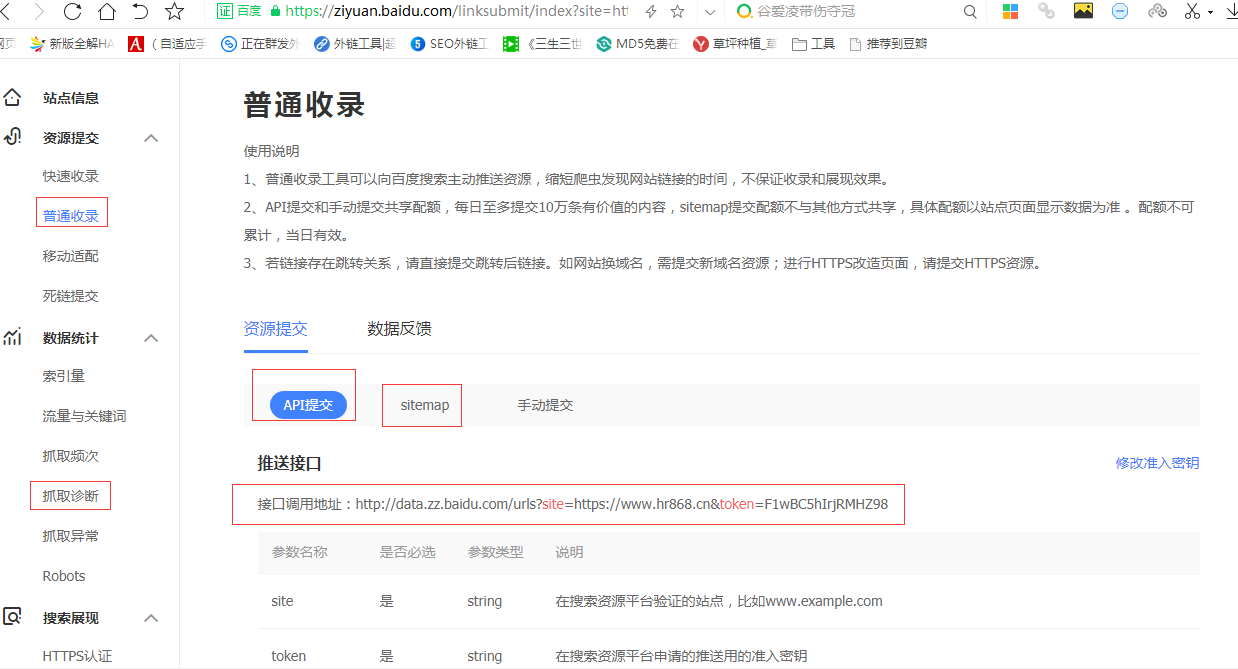Collapse the 数据统计 section chevron

tap(151, 338)
